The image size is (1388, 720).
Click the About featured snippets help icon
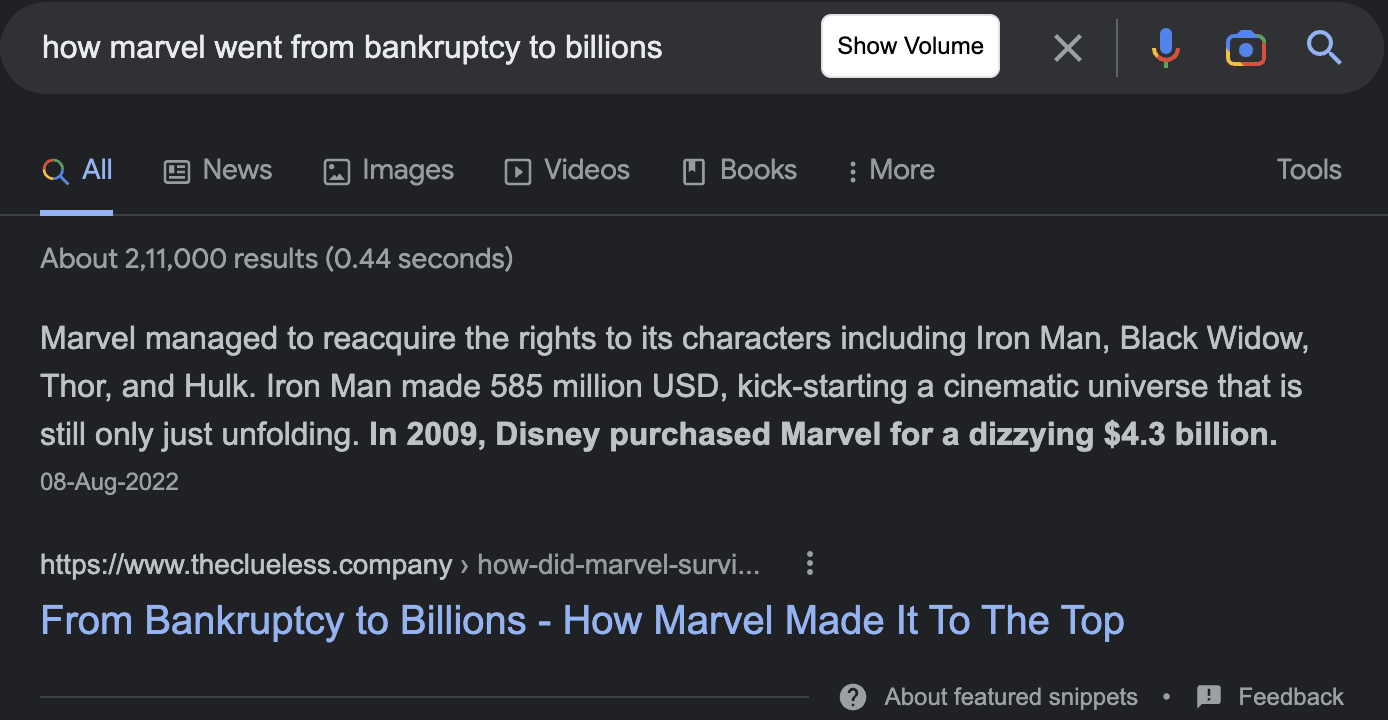click(x=853, y=697)
